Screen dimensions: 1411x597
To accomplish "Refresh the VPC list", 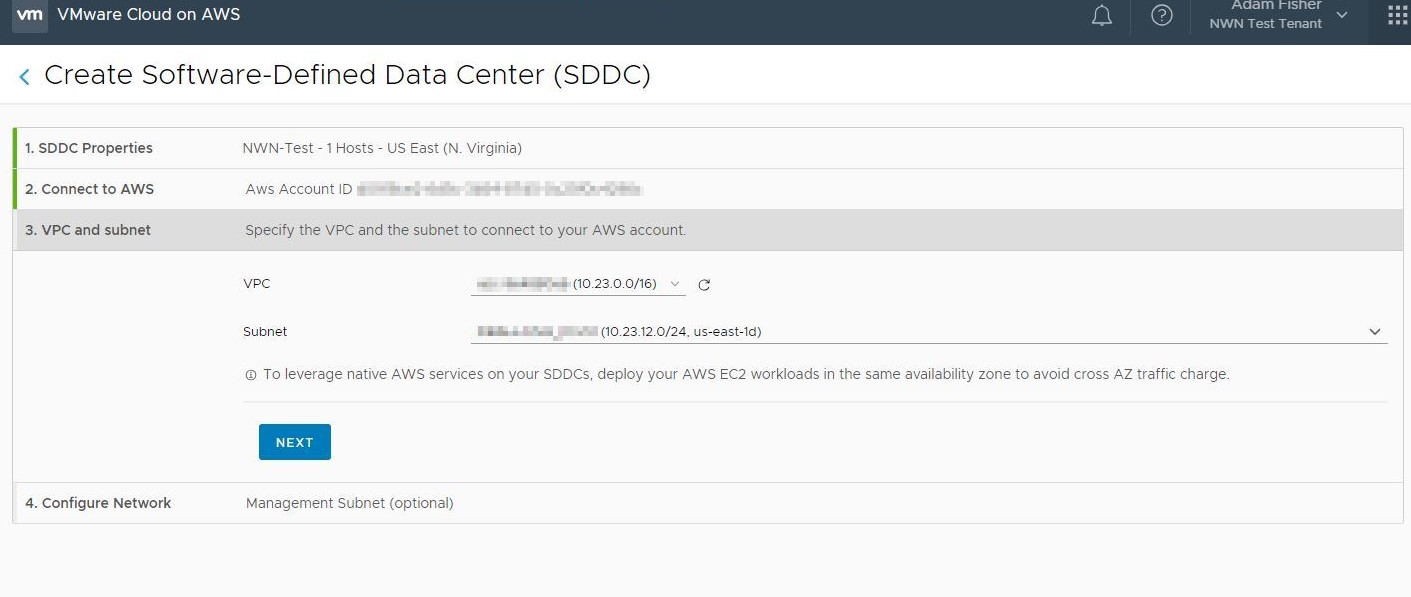I will [704, 285].
